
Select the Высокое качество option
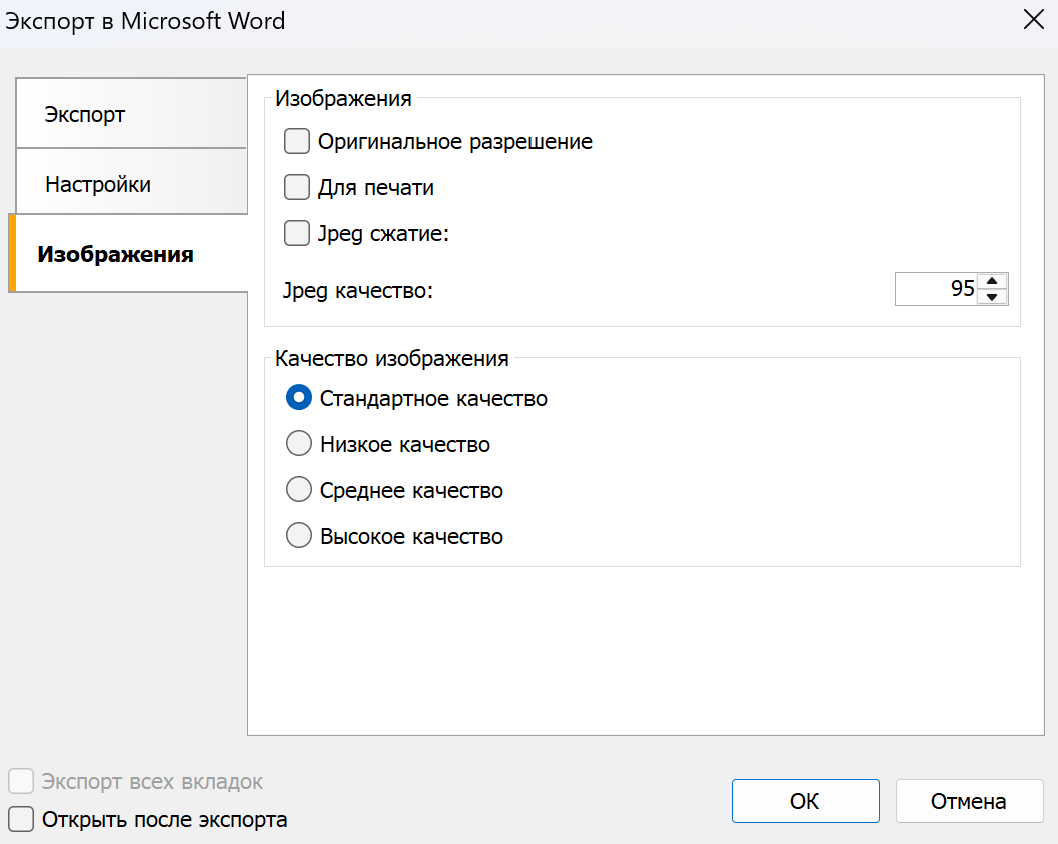pyautogui.click(x=299, y=536)
